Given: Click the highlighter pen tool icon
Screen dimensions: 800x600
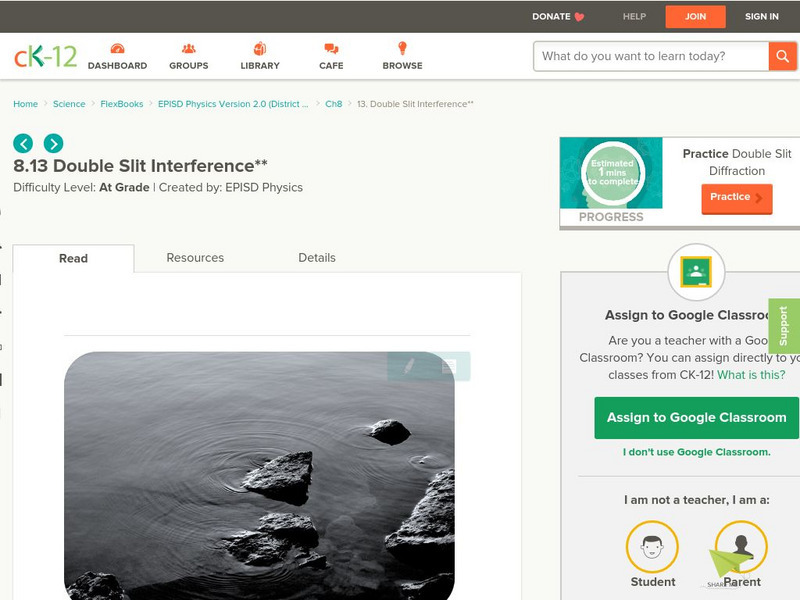Looking at the screenshot, I should tap(409, 367).
